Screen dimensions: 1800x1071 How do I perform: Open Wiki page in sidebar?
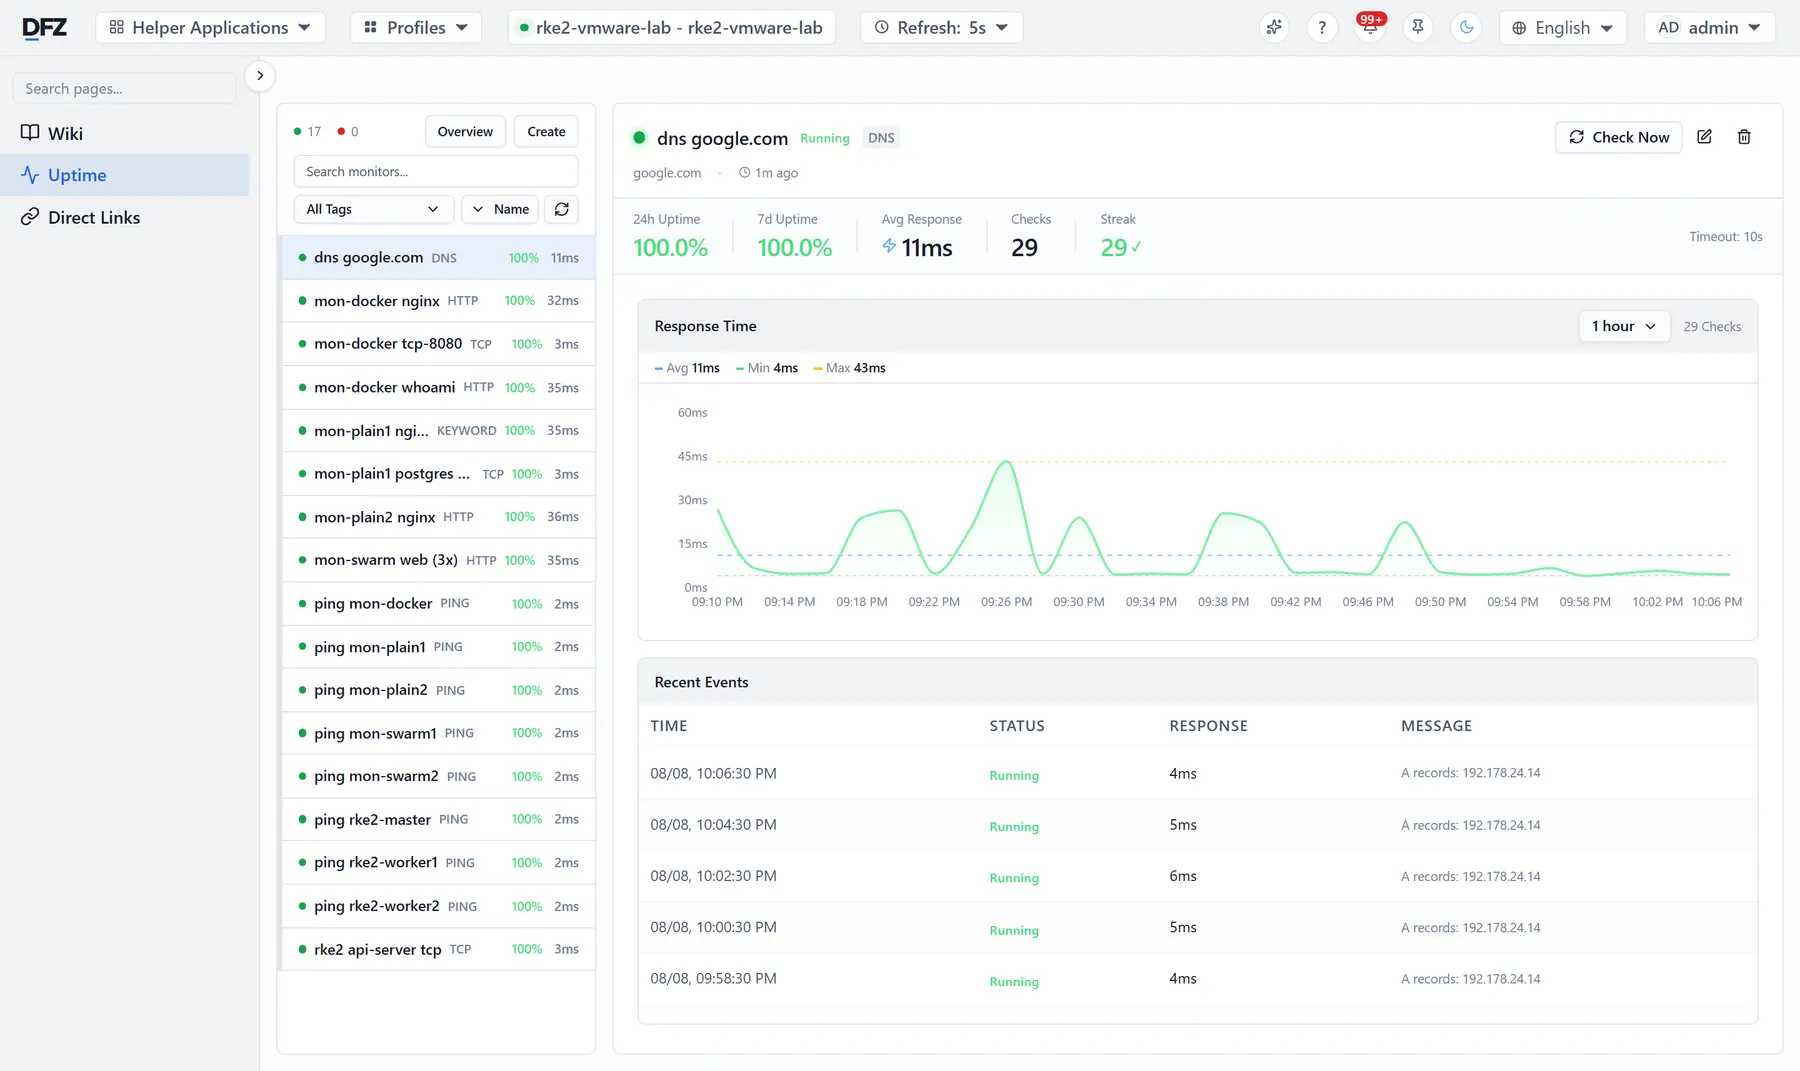pos(125,133)
